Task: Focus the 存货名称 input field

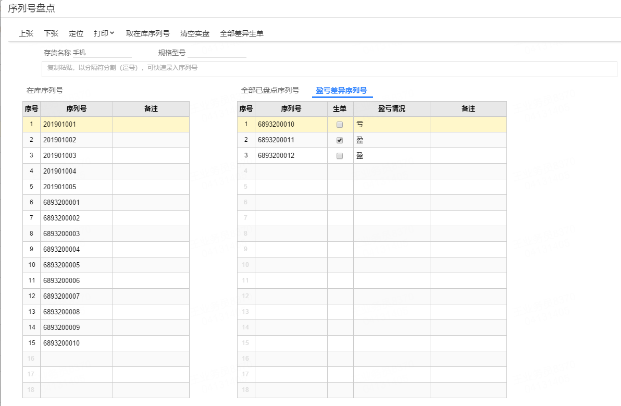Action: coord(102,53)
